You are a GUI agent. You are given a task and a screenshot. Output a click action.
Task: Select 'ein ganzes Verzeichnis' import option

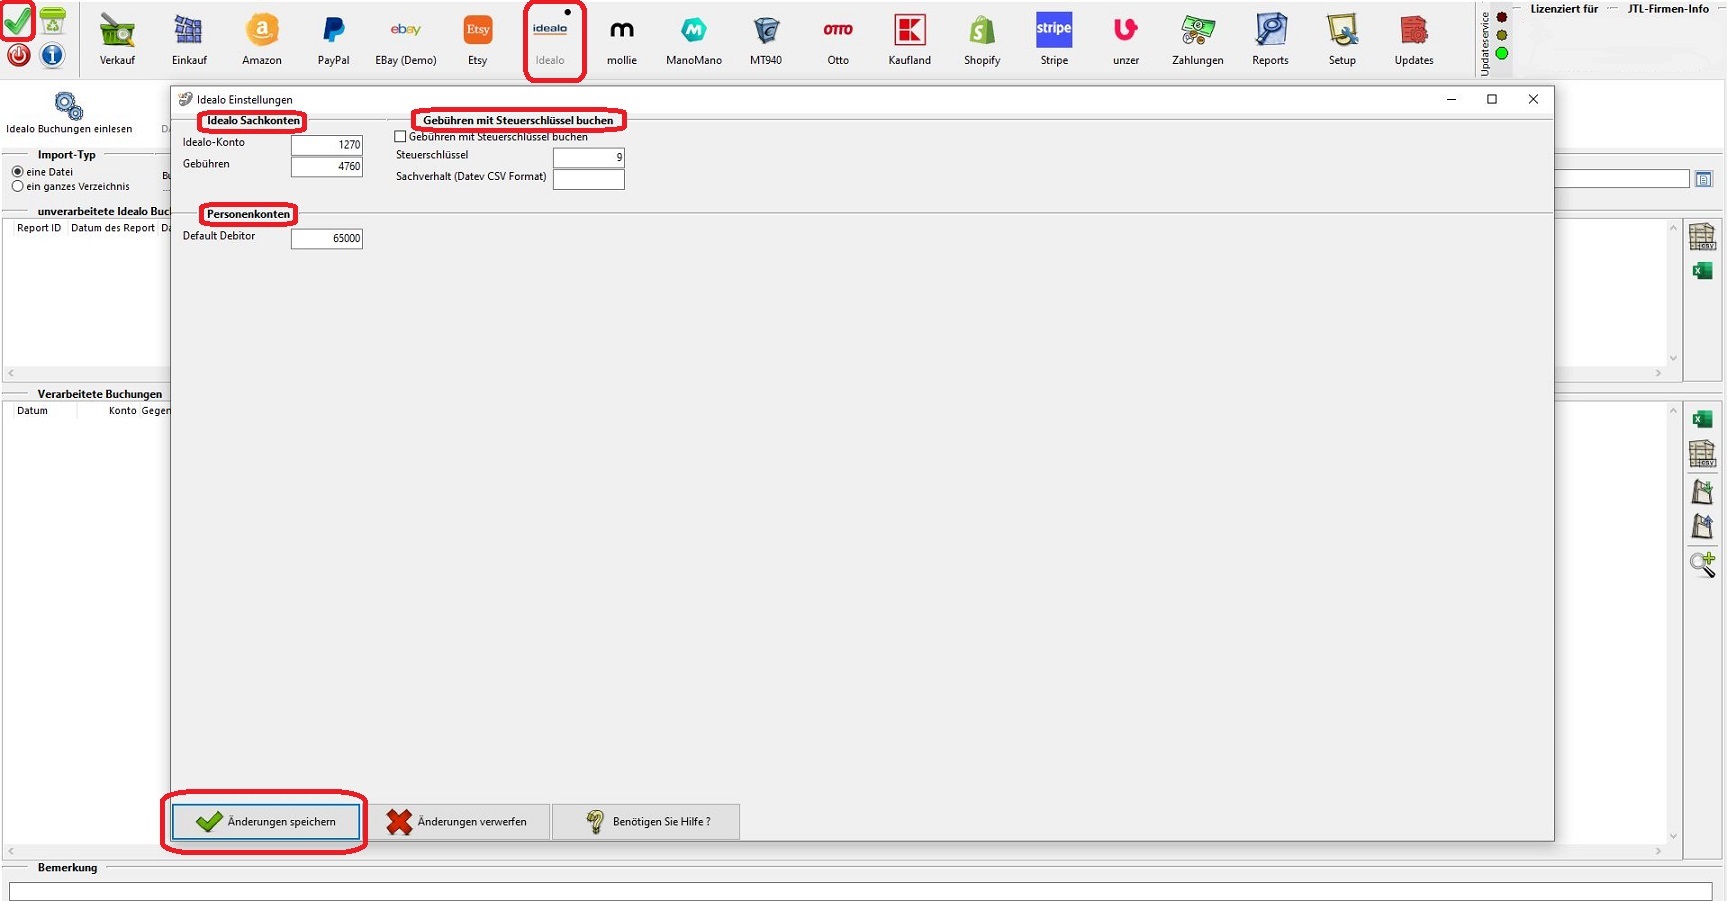tap(18, 187)
